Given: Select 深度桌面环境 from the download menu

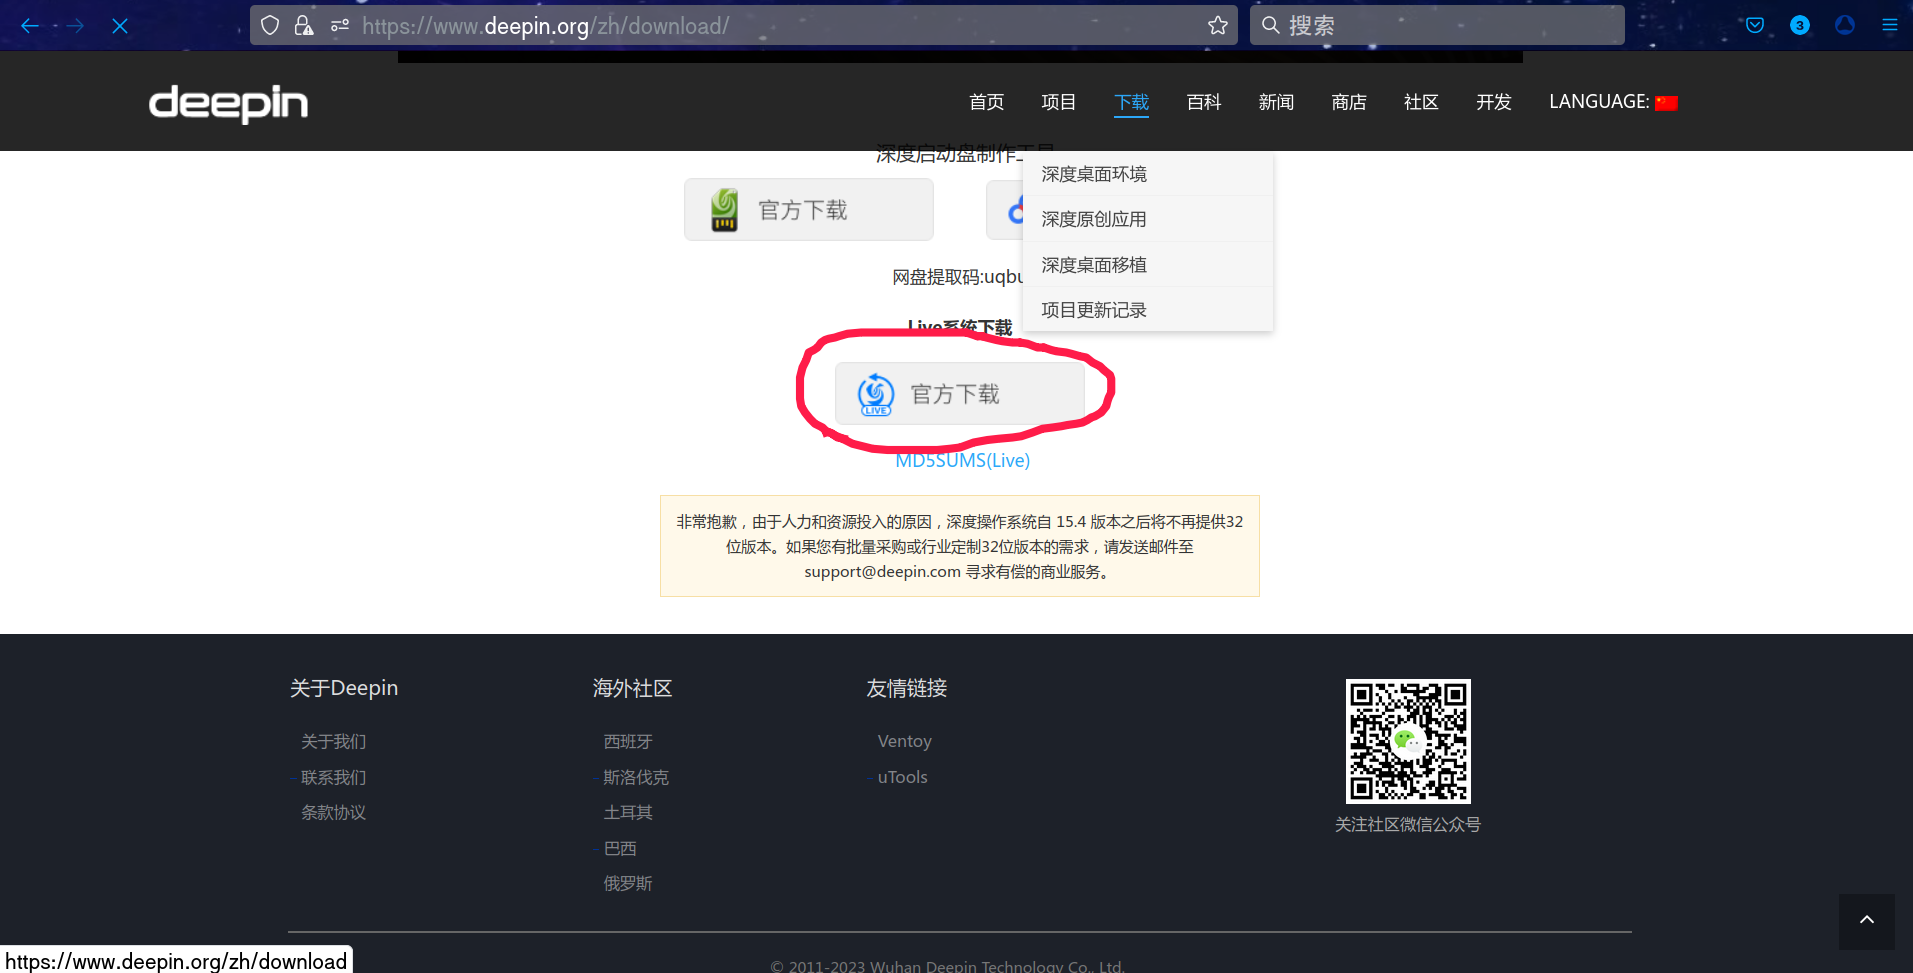Looking at the screenshot, I should (1092, 173).
